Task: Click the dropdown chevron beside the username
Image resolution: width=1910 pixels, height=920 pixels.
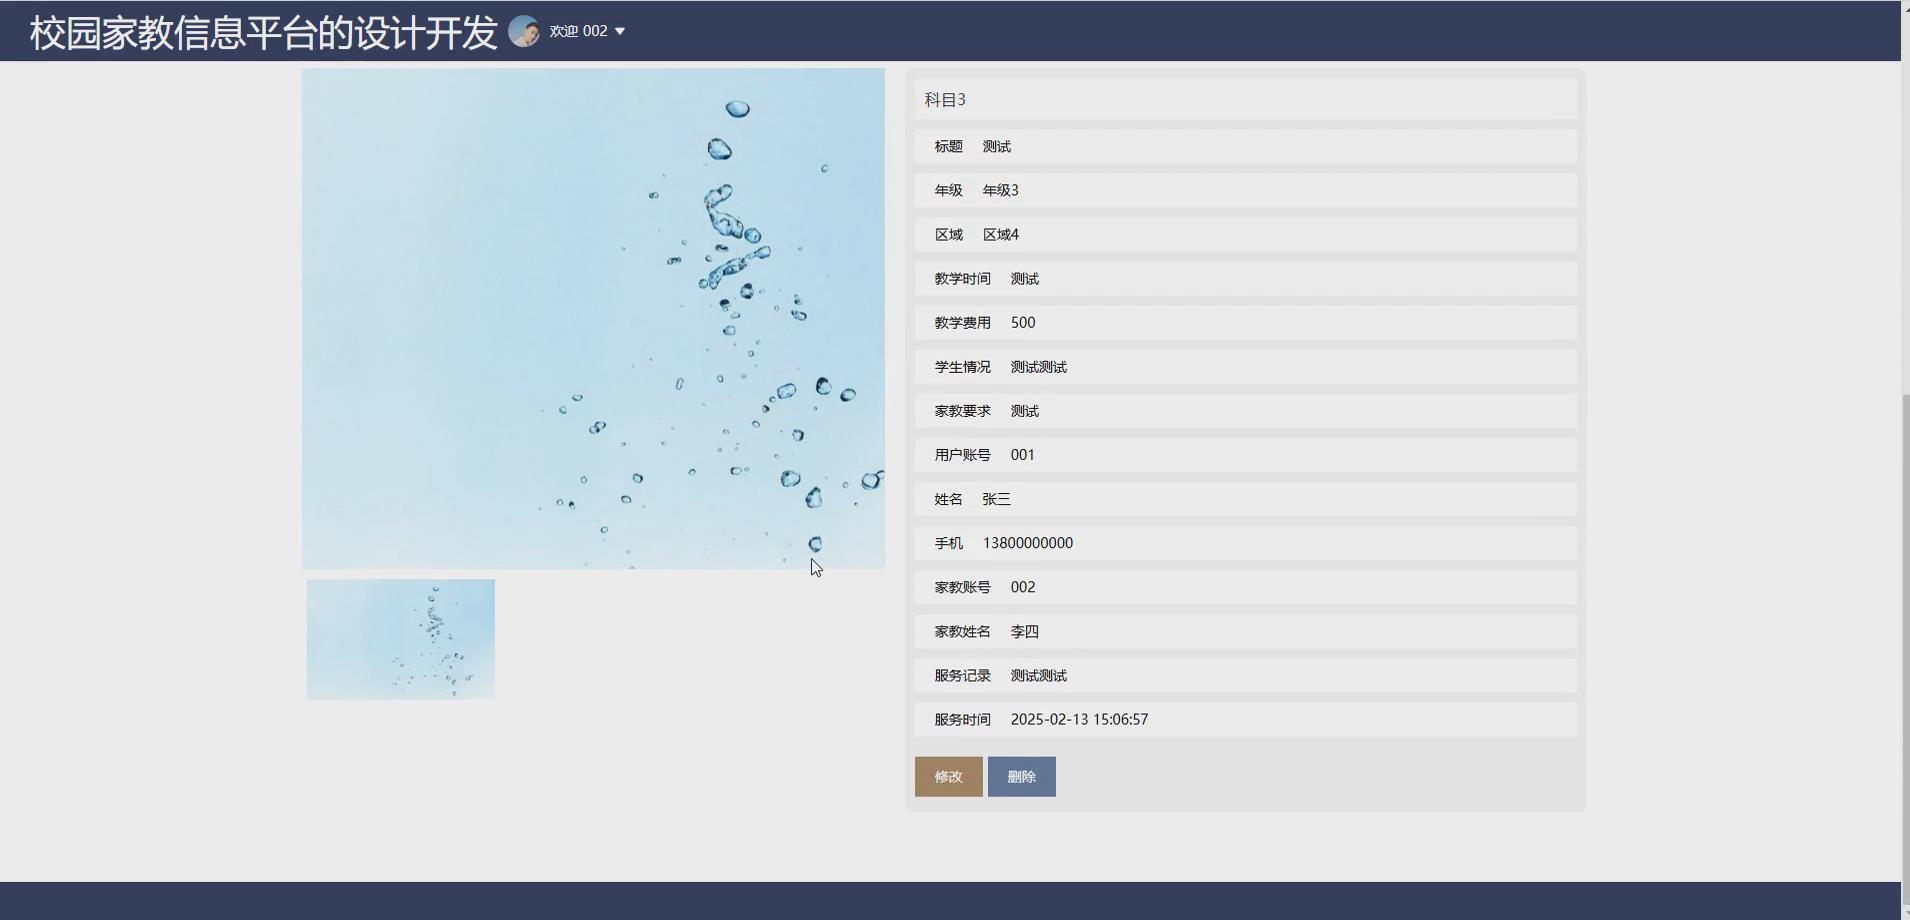Action: (622, 30)
